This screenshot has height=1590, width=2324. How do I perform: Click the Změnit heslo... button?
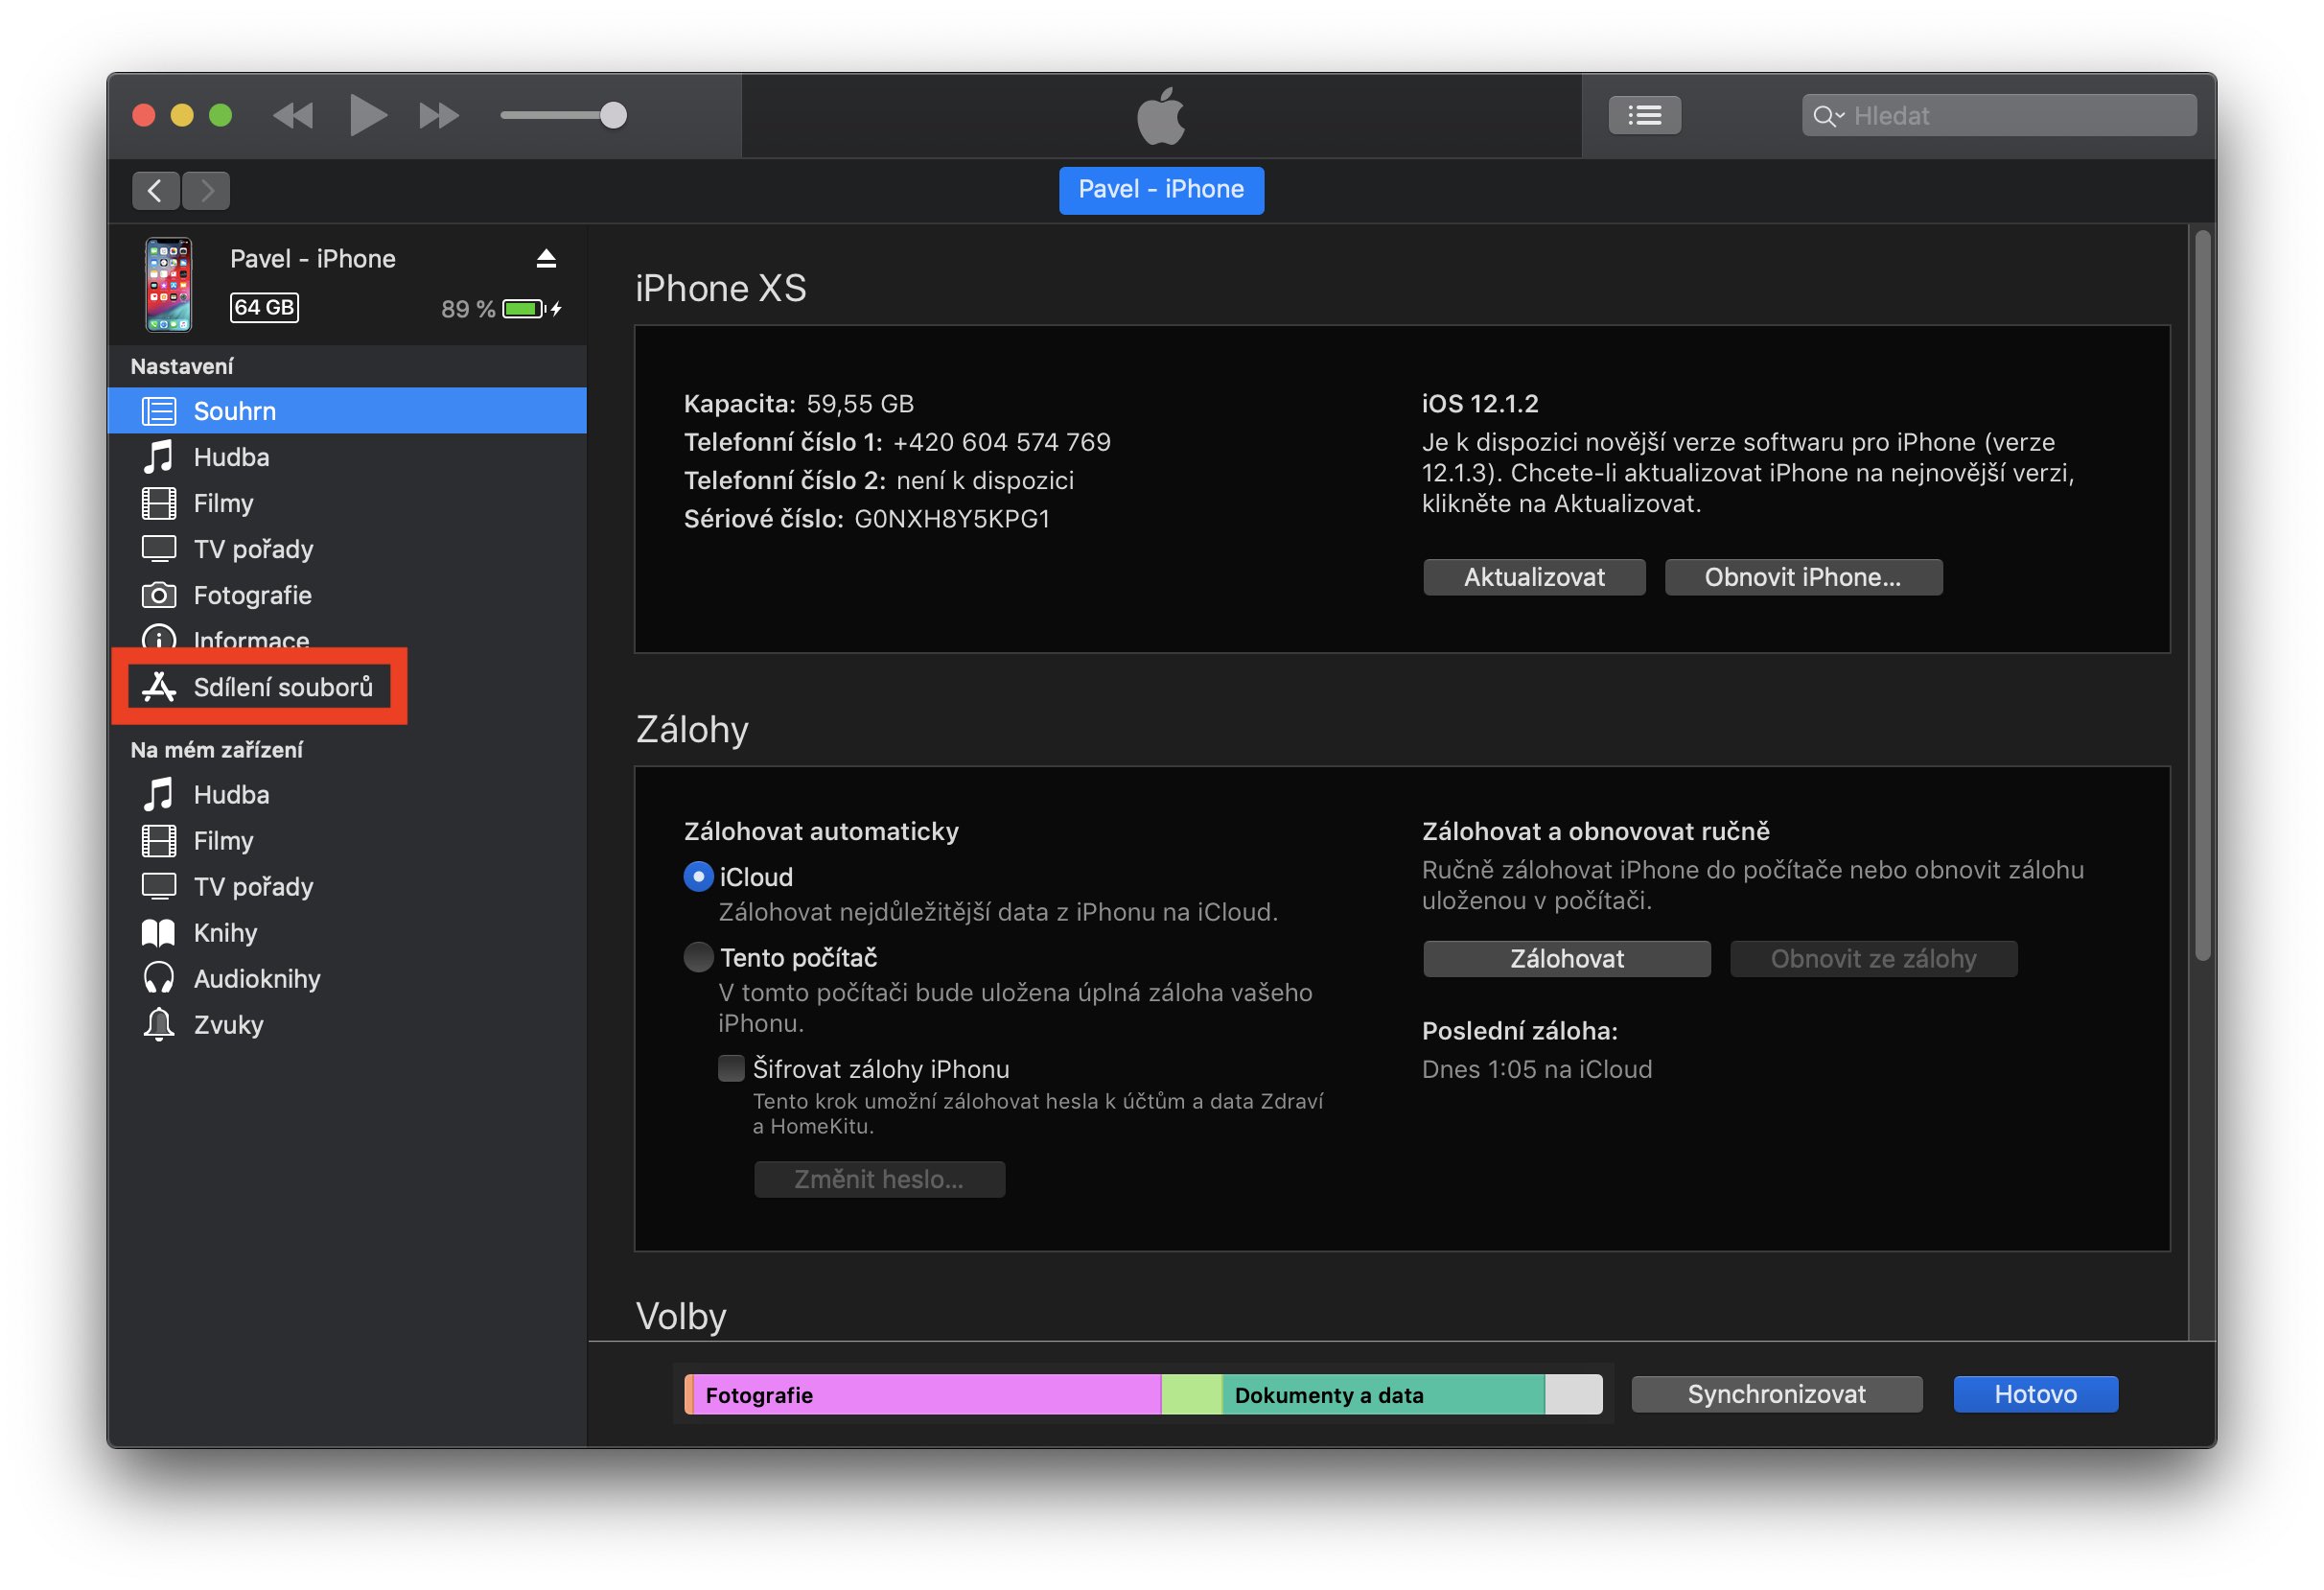coord(879,1179)
